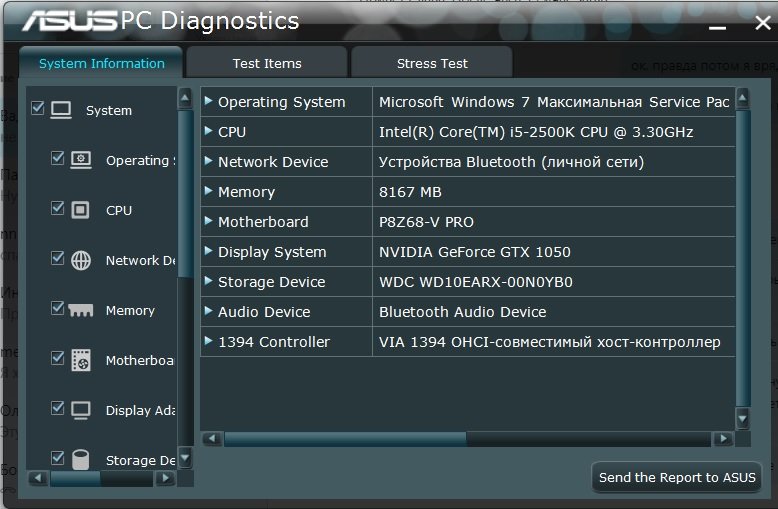Click the sidebar vertical scrollbar thumb

185,193
